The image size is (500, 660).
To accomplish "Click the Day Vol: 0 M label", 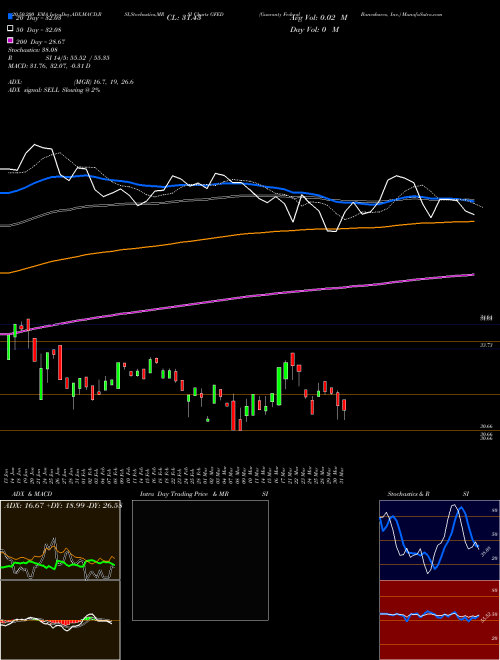I will click(x=314, y=29).
